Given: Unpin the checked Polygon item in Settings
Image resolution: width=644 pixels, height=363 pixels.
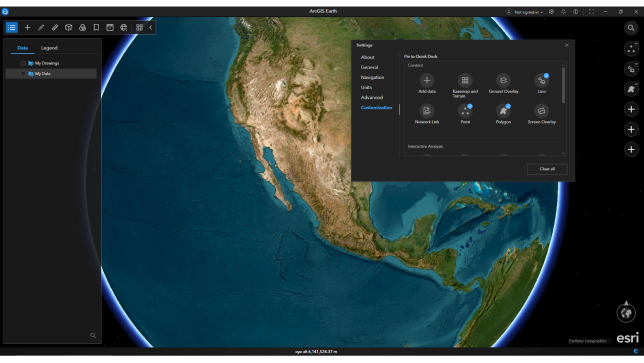Looking at the screenshot, I should tap(503, 111).
